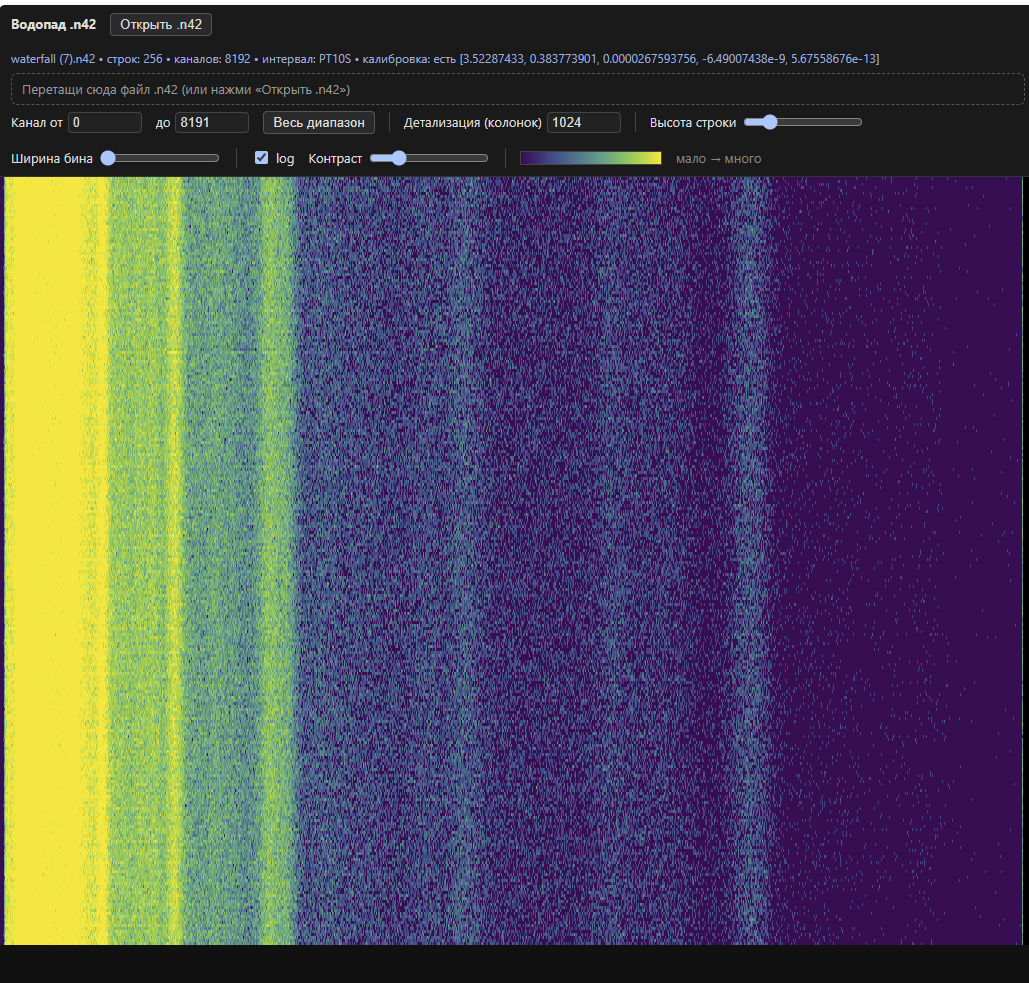
Task: Click the viridis color scale legend bar
Action: 591,158
